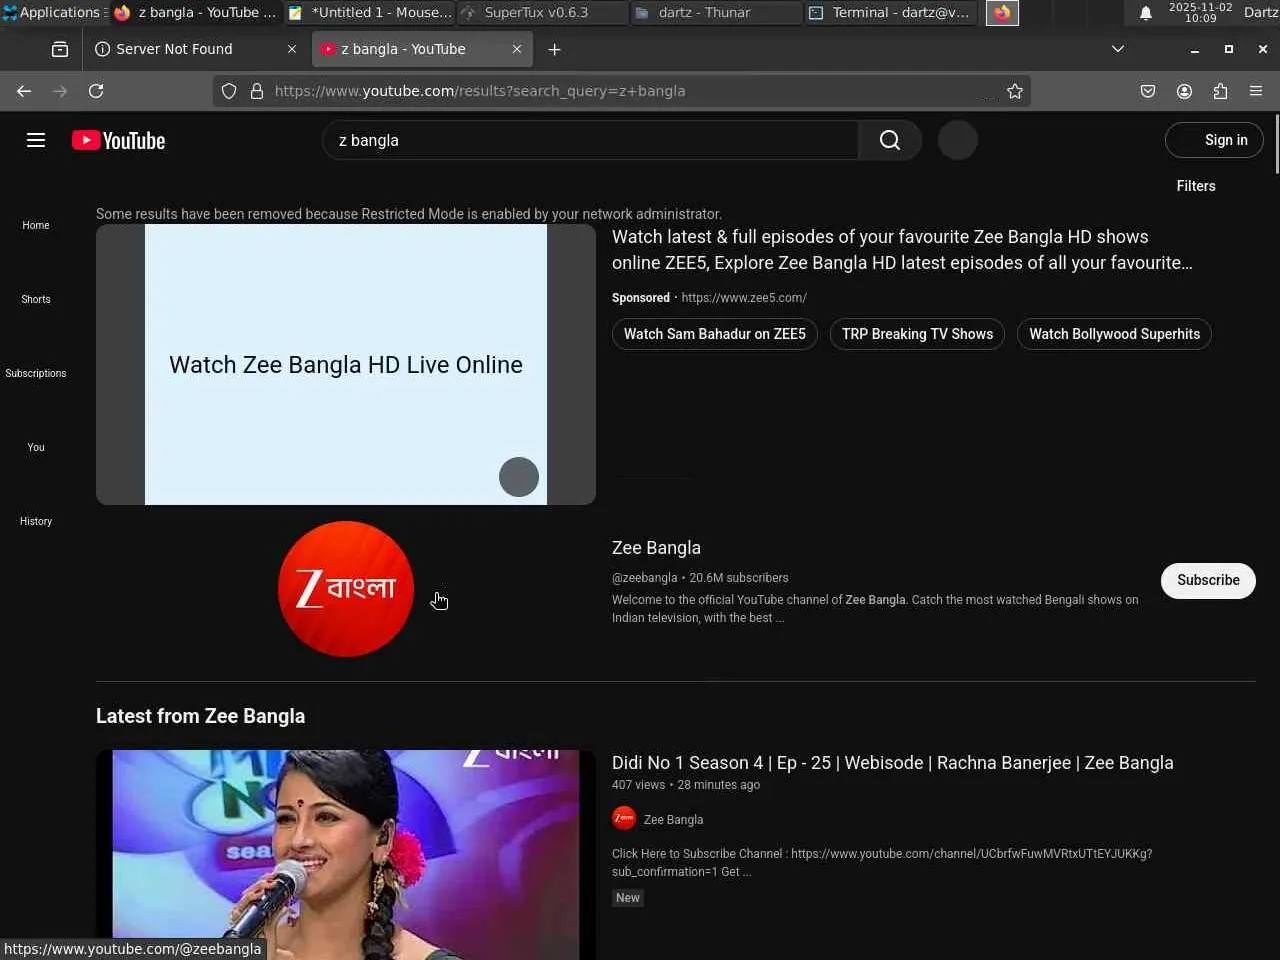Open the sponsored Zee Bangla HD ad title
1280x960 pixels.
coord(902,250)
